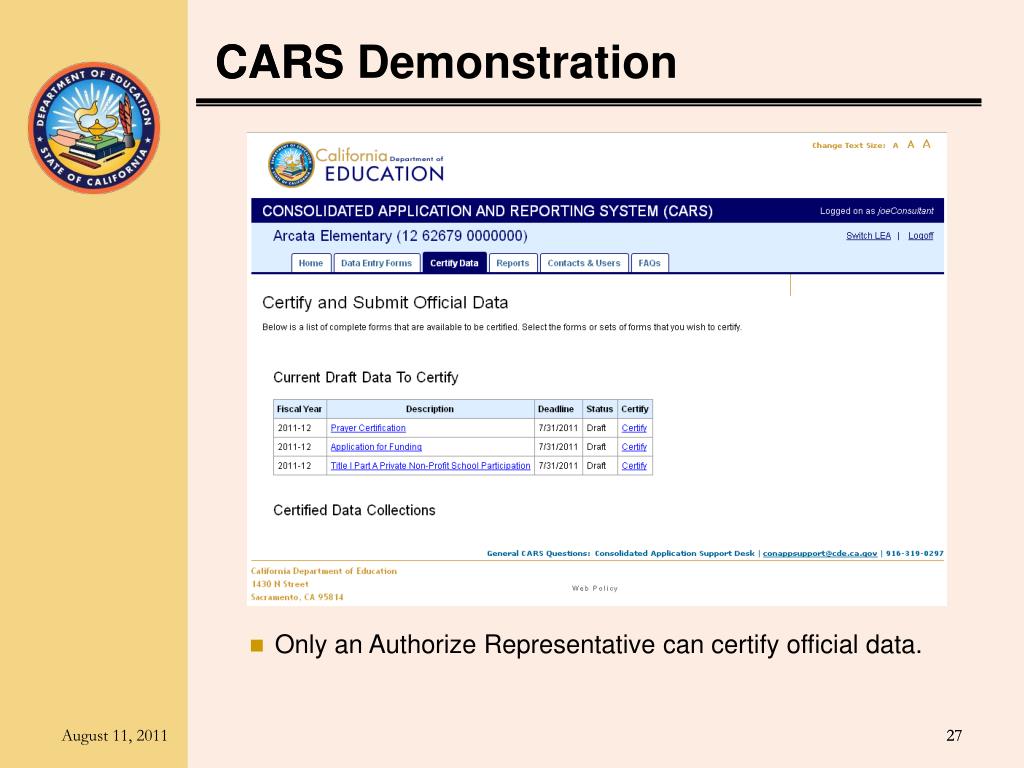Click the deadline cell for Prayer Certification
Screen dimensions: 1024x768
(558, 428)
